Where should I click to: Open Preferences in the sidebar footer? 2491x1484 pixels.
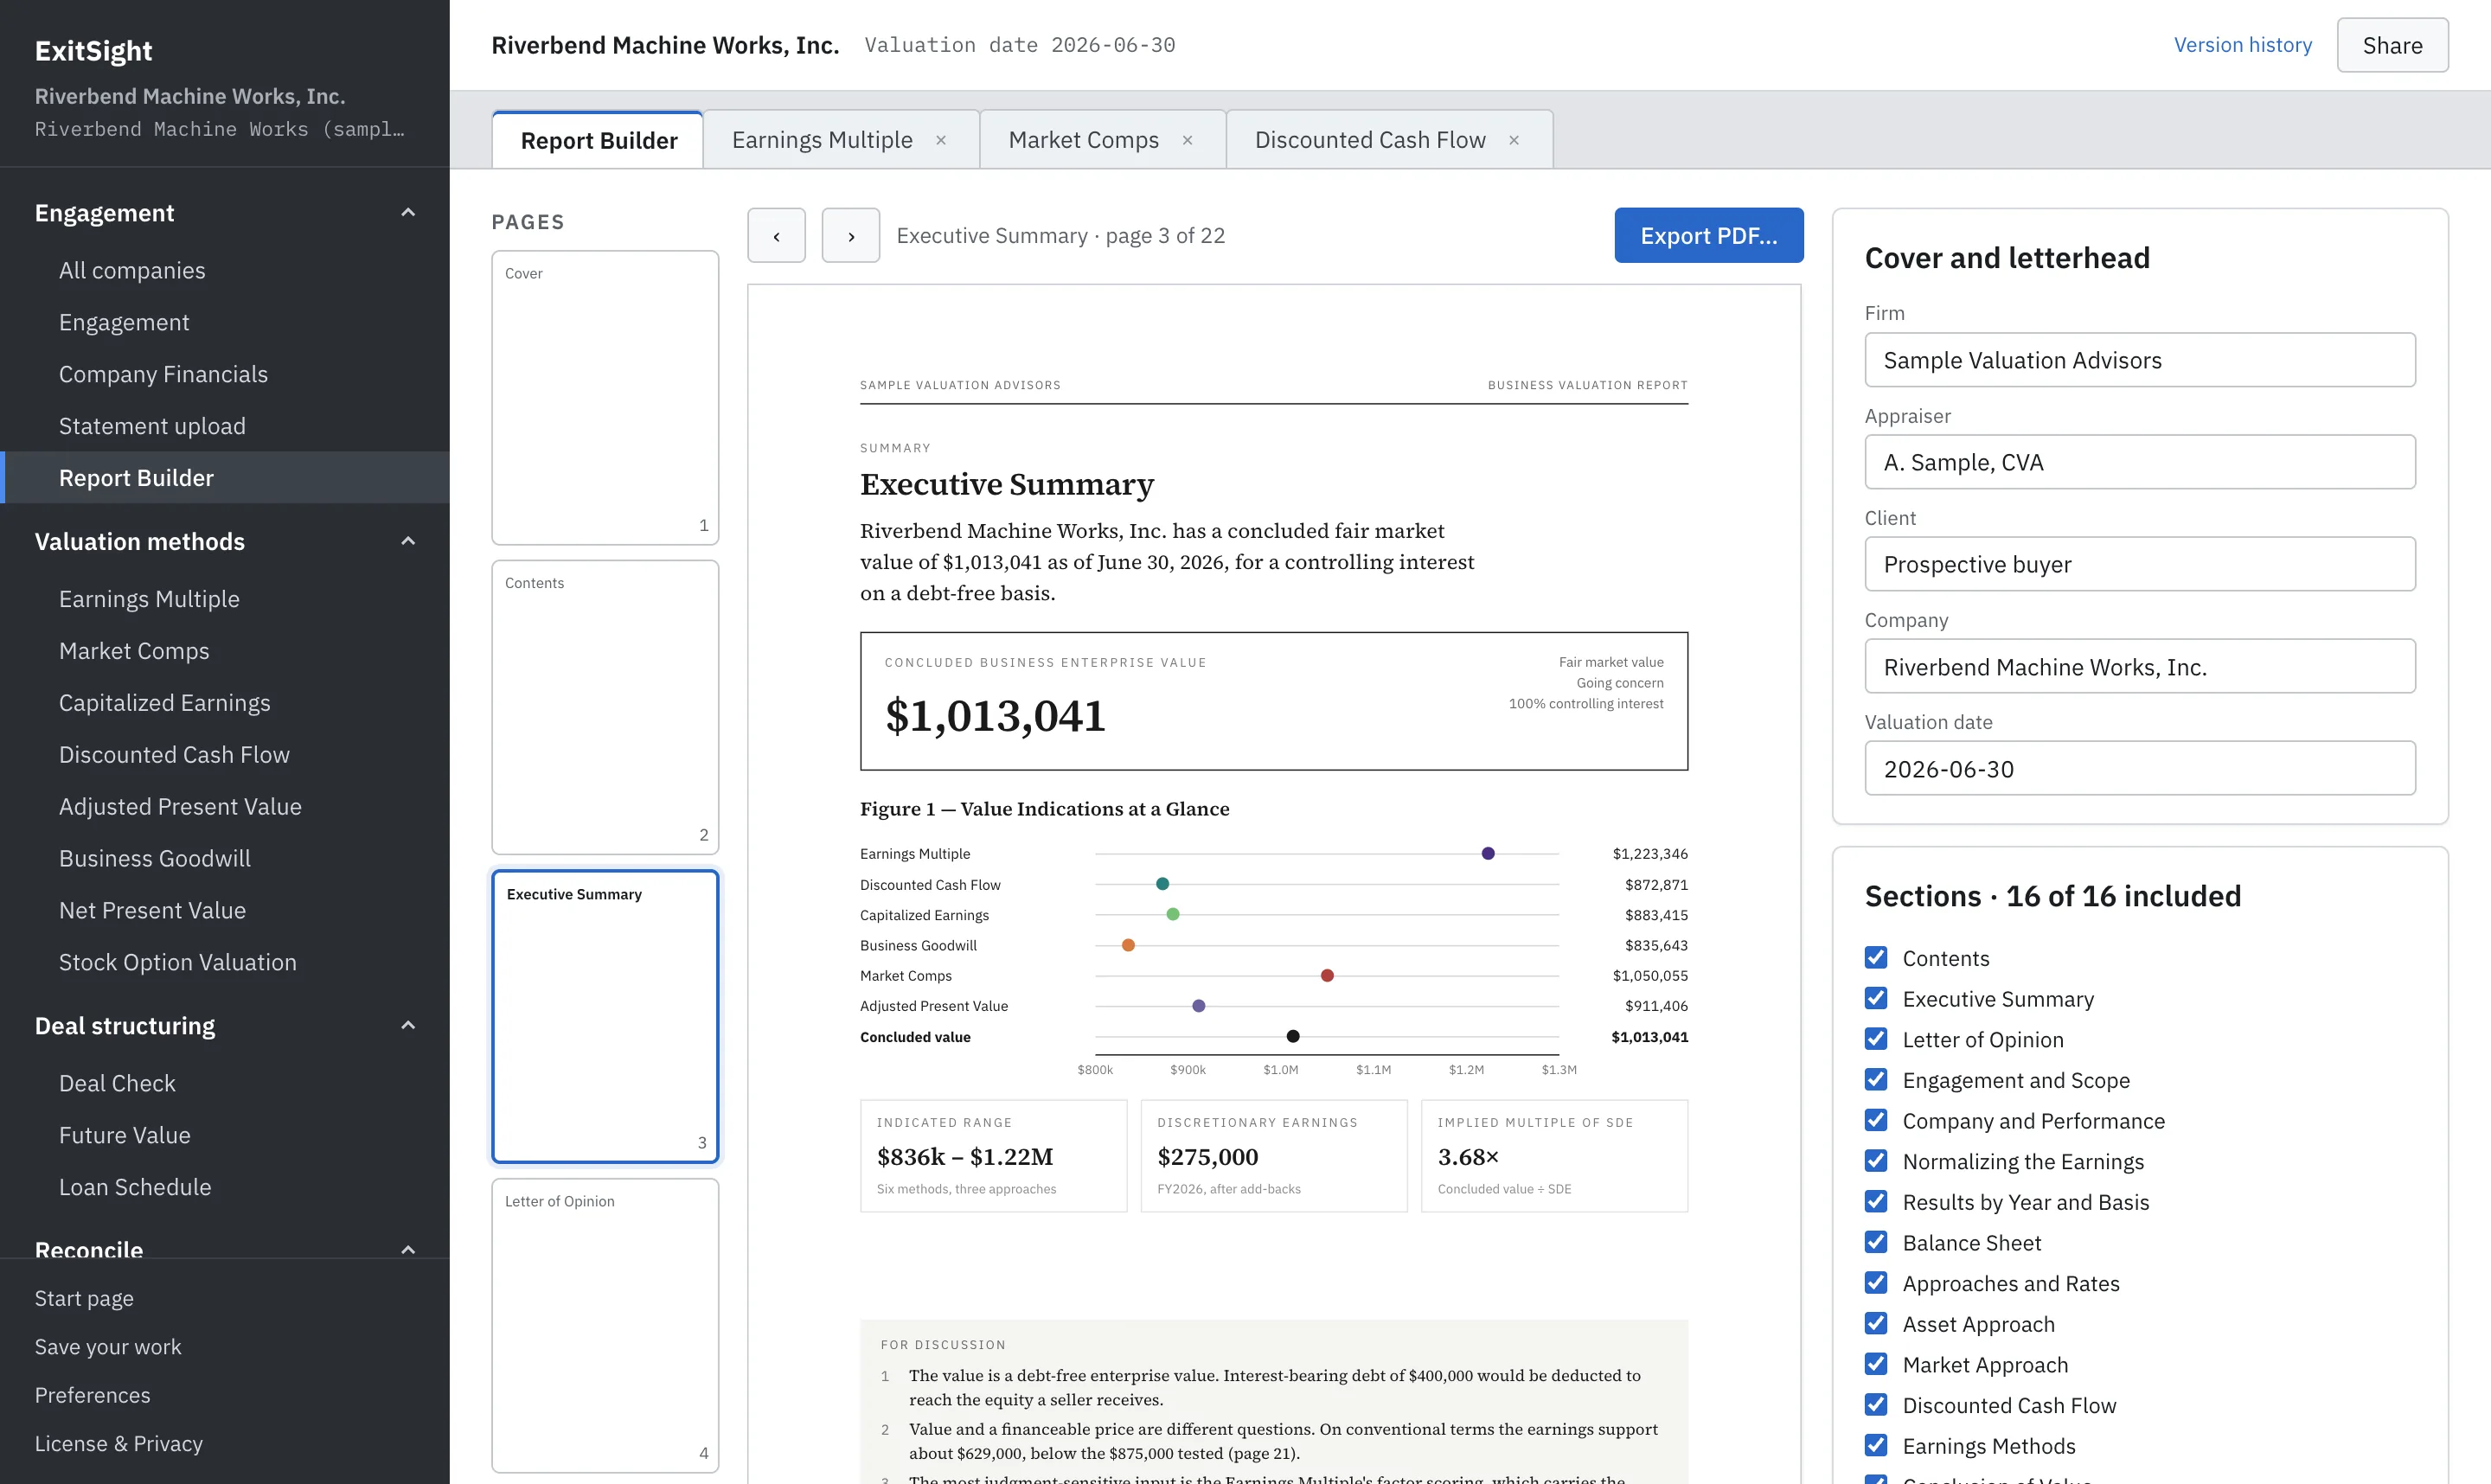pos(92,1395)
